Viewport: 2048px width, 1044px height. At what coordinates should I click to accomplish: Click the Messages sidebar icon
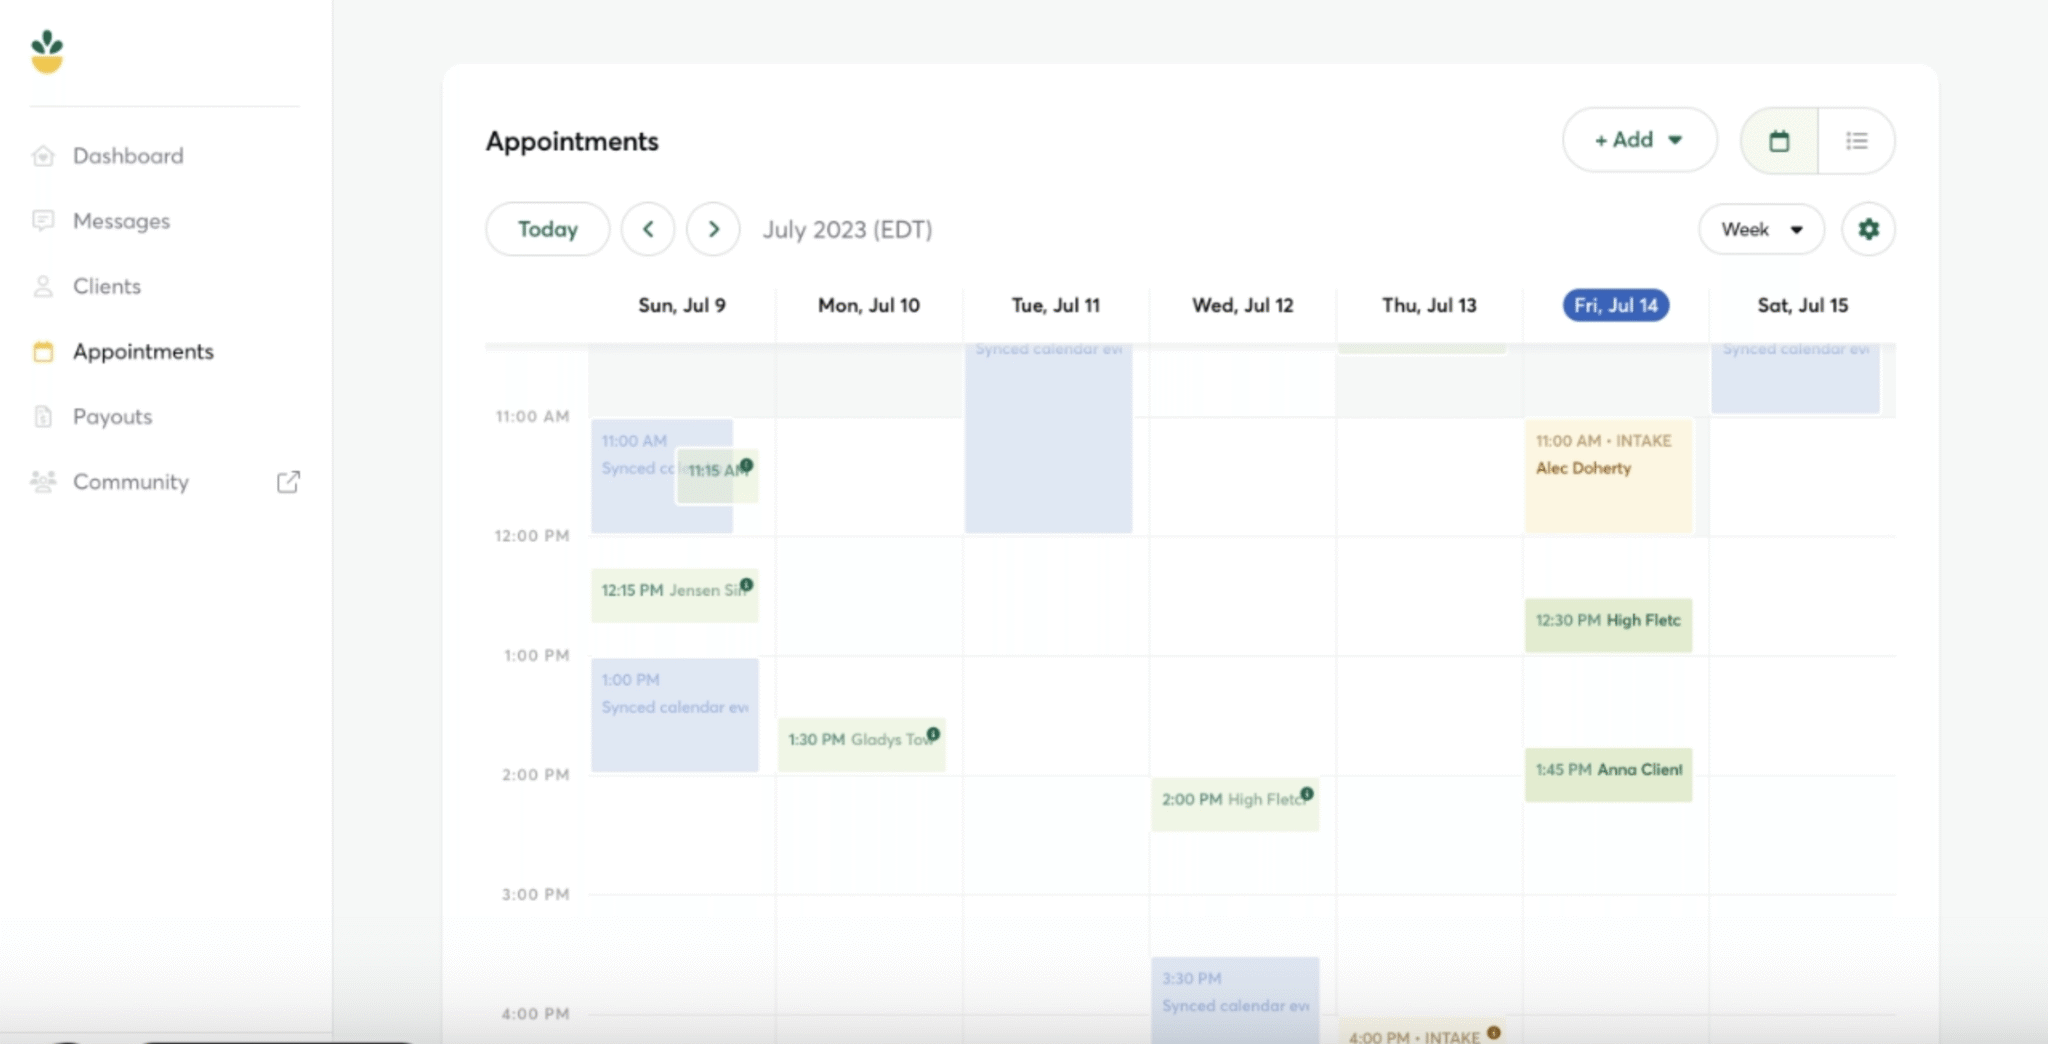[x=43, y=221]
